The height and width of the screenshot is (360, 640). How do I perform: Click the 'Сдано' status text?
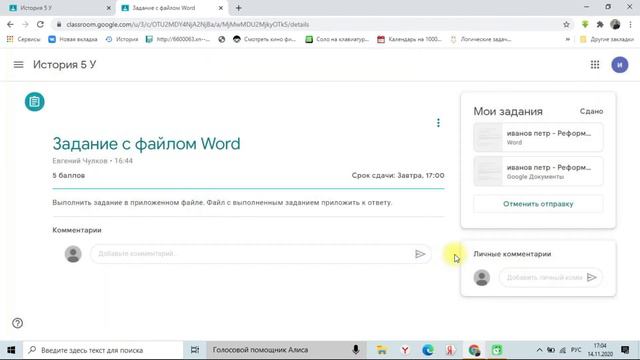(591, 111)
